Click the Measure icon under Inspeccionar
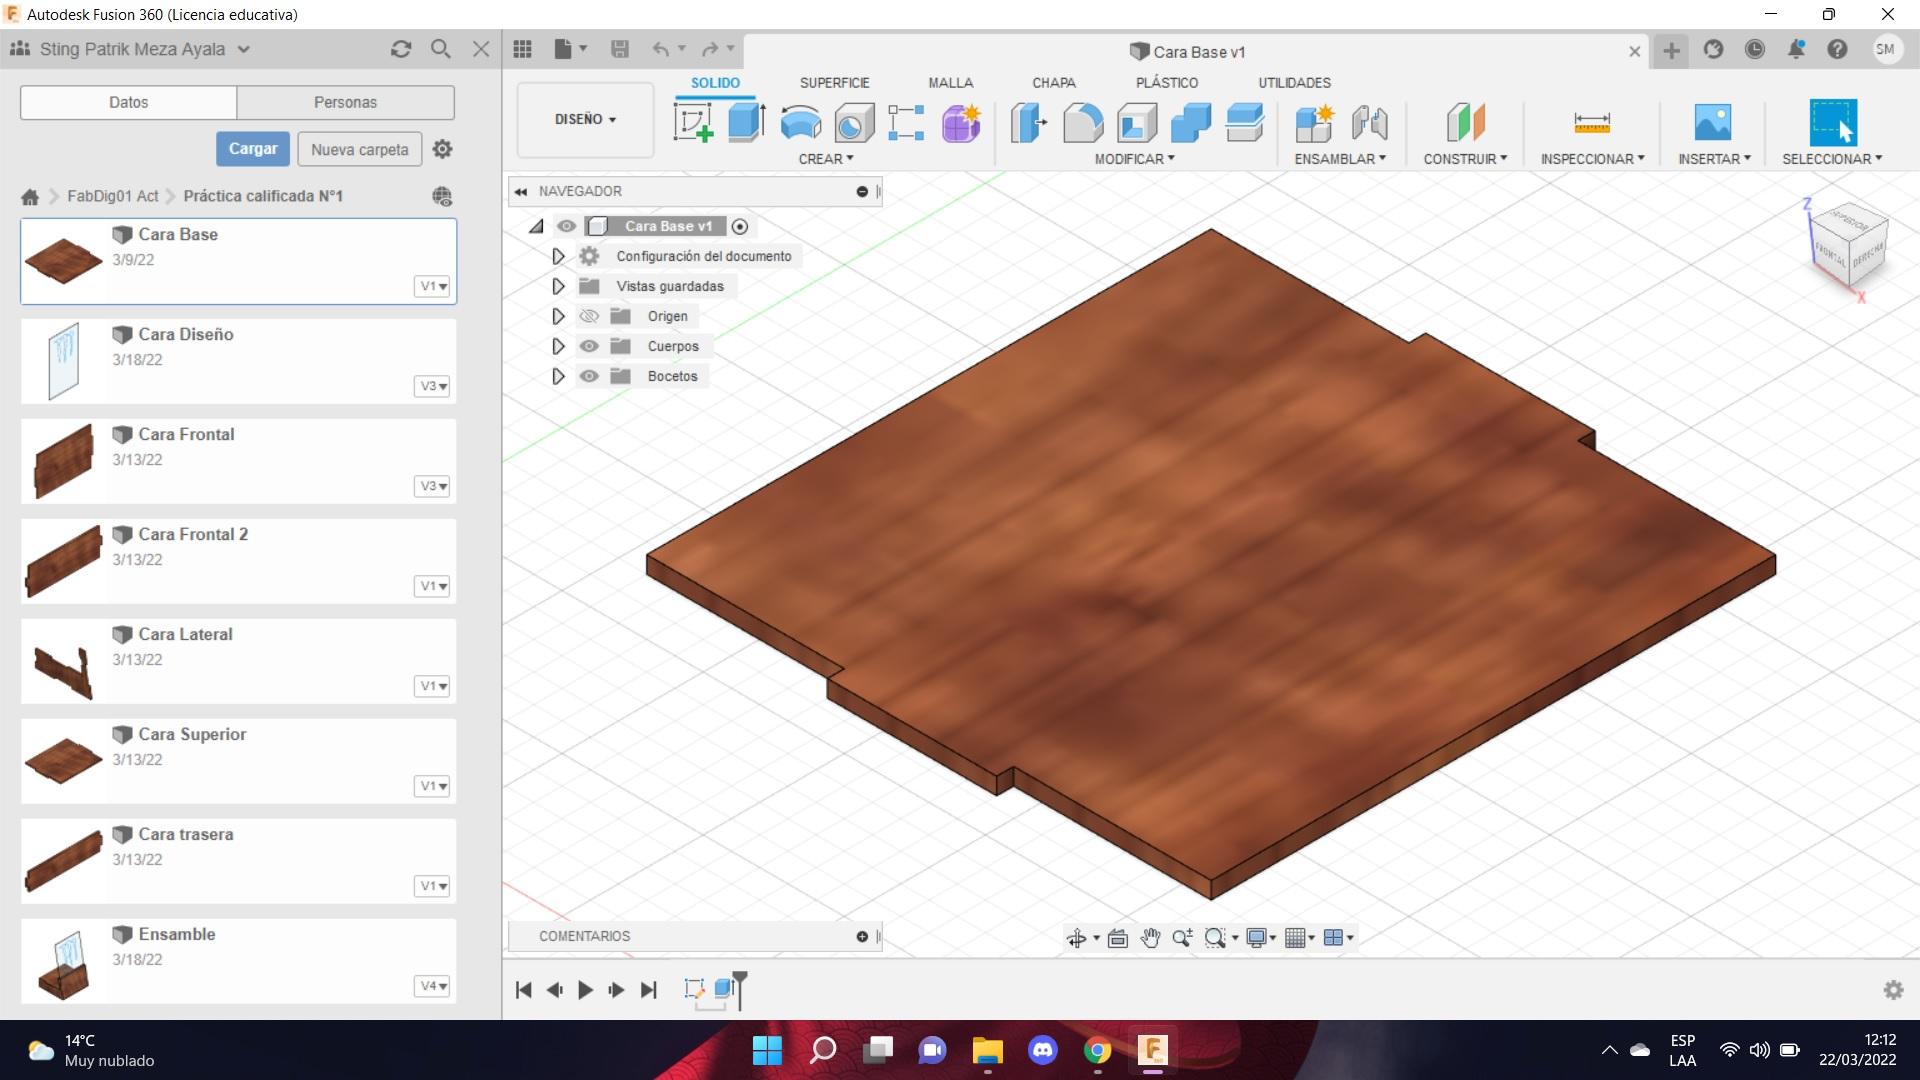This screenshot has width=1920, height=1080. (1591, 122)
